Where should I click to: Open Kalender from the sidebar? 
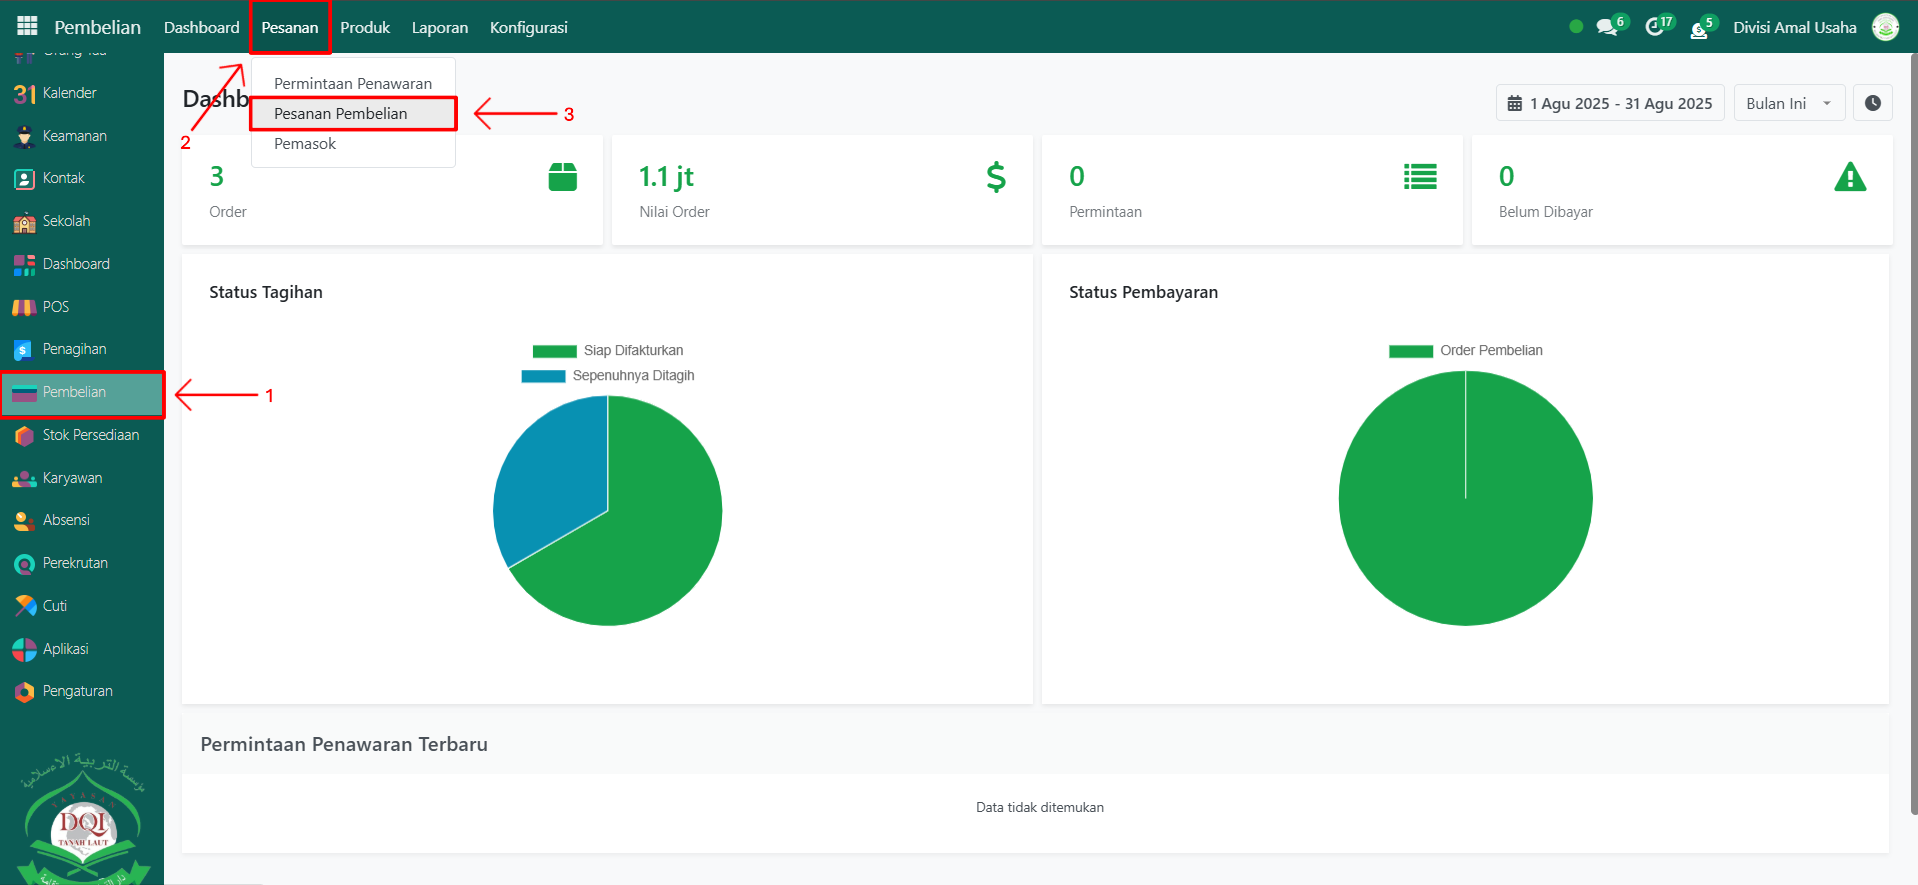[x=69, y=93]
